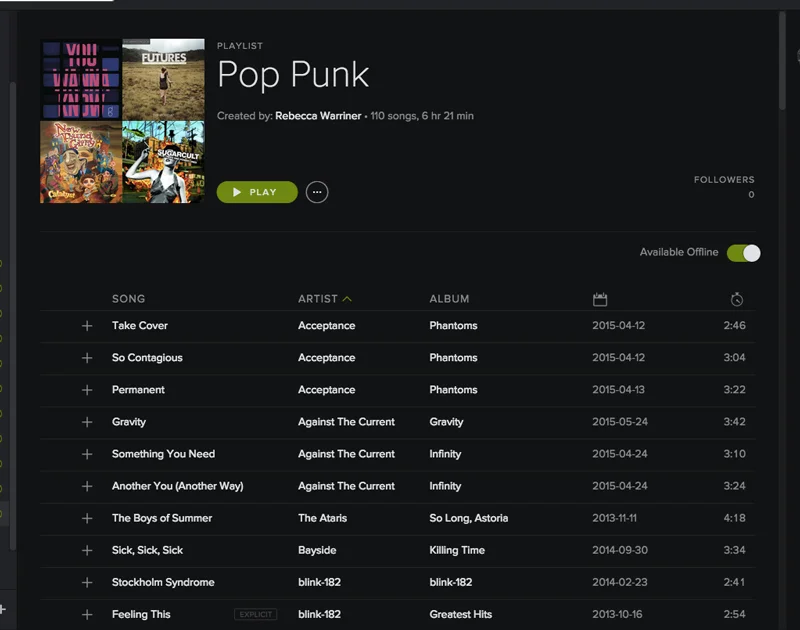
Task: Add Something You Need with plus icon
Action: pos(87,454)
